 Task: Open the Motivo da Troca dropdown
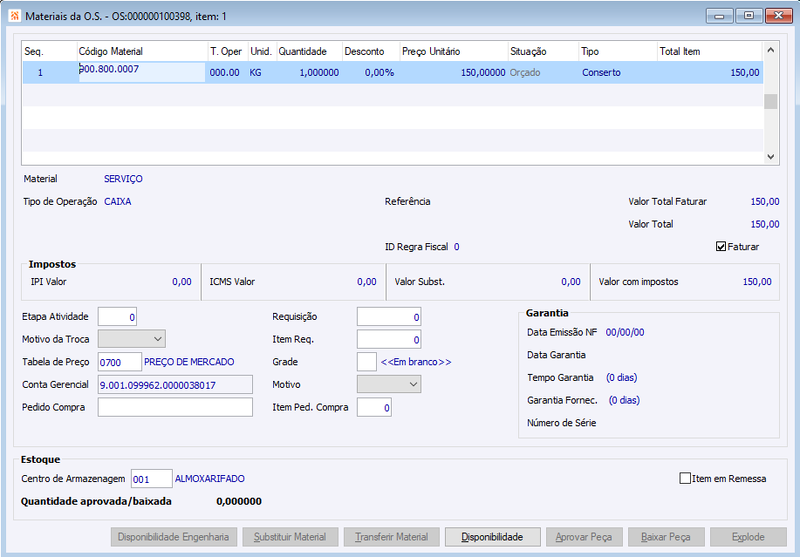[x=132, y=339]
